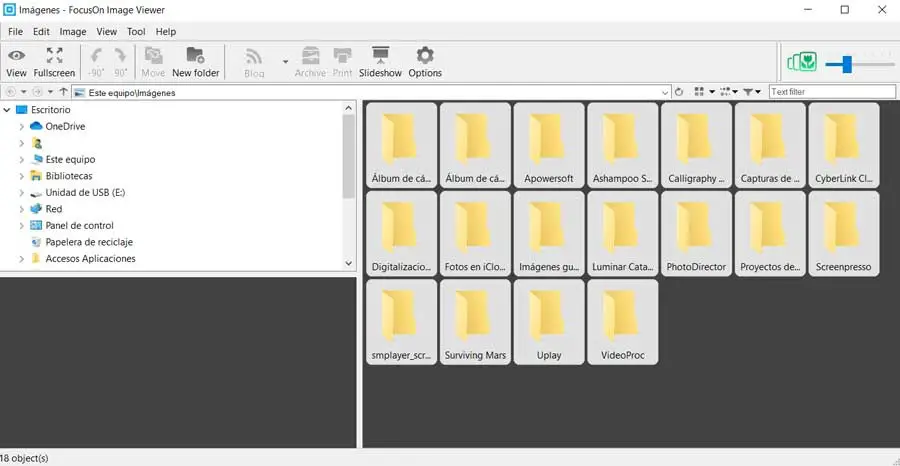Screen dimensions: 900x466
Task: Collapse the Escritorio tree node
Action: 7,110
